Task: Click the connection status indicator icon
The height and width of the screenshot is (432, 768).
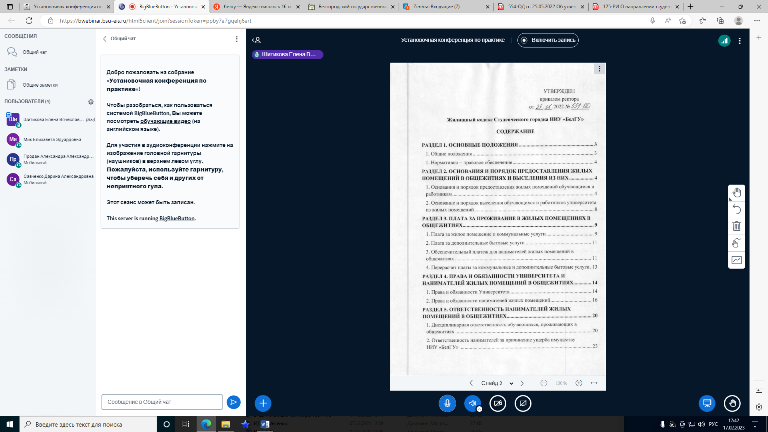Action: click(723, 40)
